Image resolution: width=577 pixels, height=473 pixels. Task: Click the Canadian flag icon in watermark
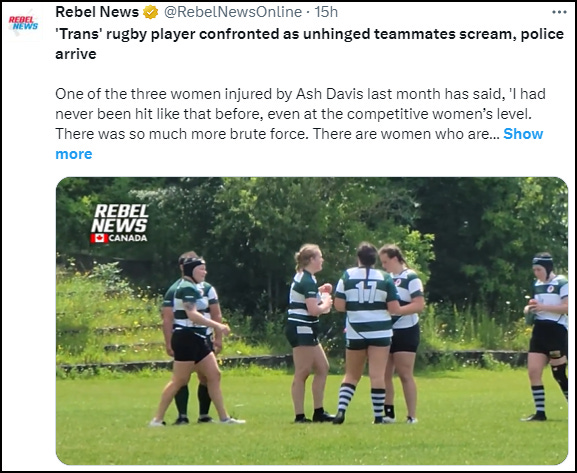[99, 239]
